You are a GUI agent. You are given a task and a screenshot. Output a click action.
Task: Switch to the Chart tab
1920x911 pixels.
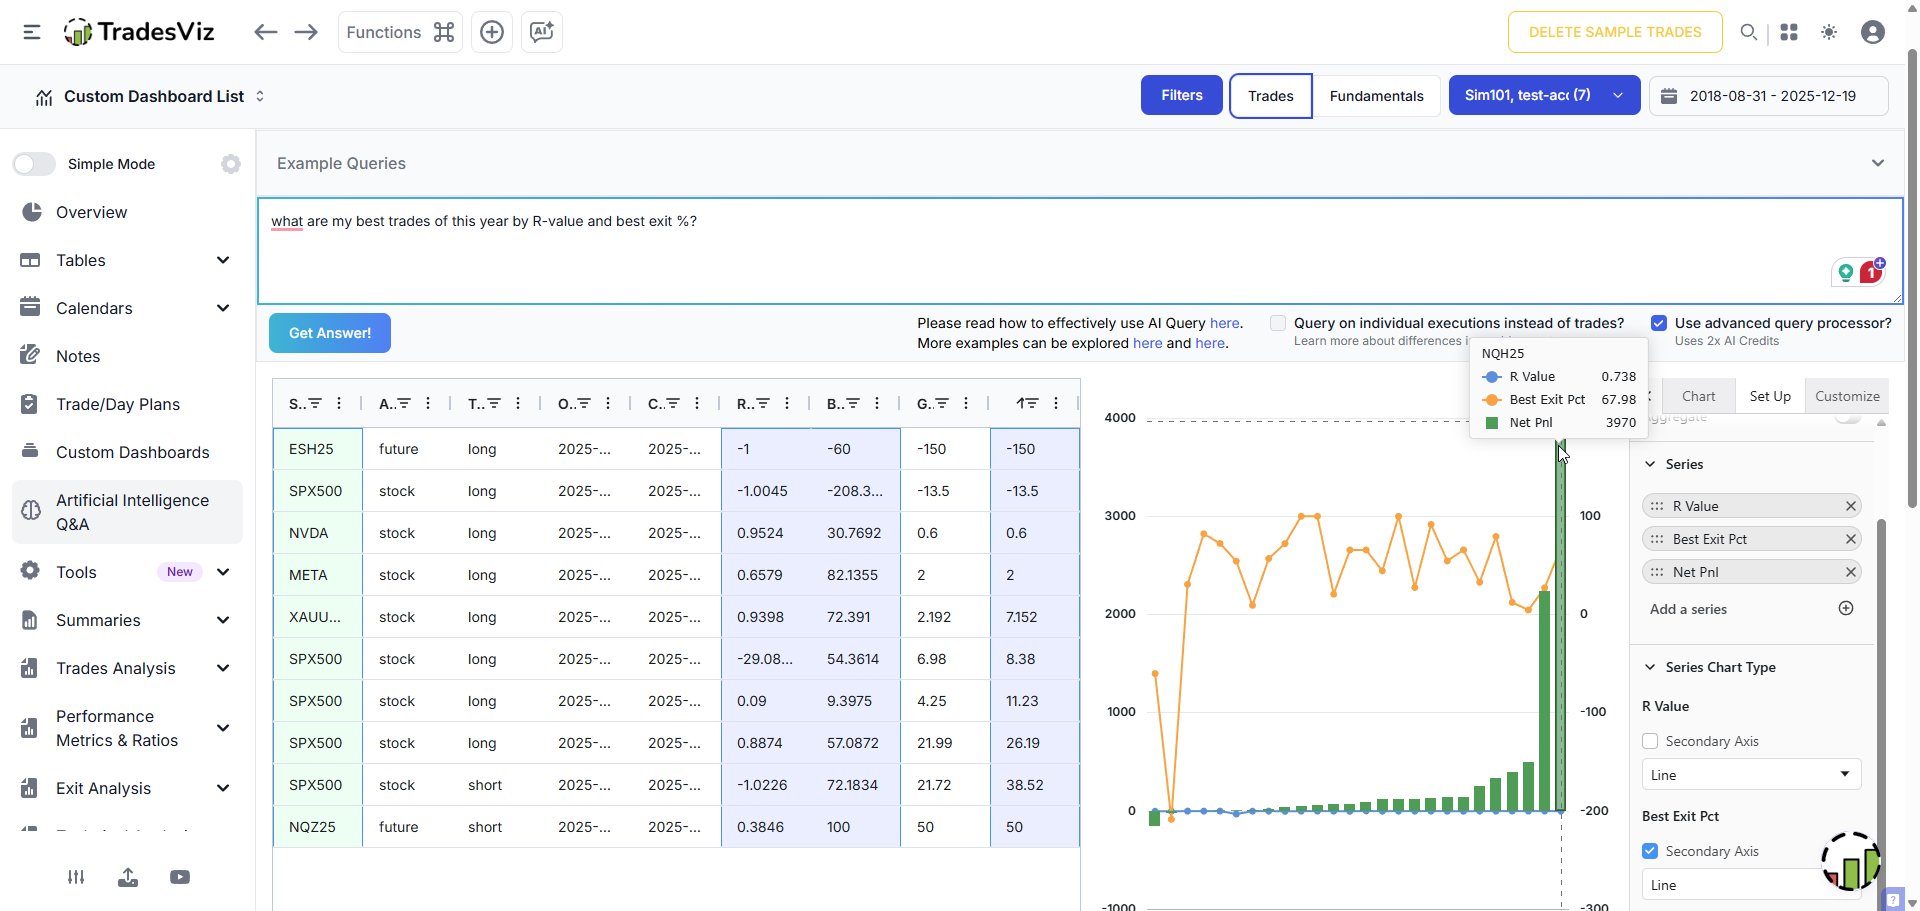(x=1698, y=396)
